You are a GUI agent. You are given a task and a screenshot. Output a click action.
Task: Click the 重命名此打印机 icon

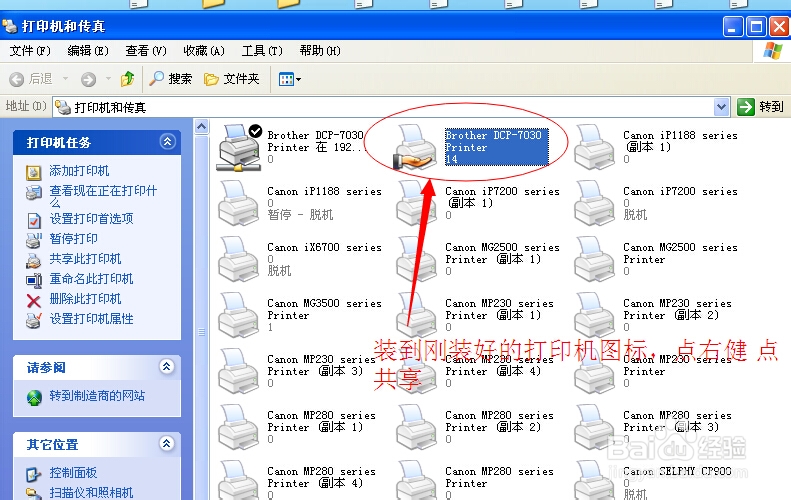tap(33, 281)
